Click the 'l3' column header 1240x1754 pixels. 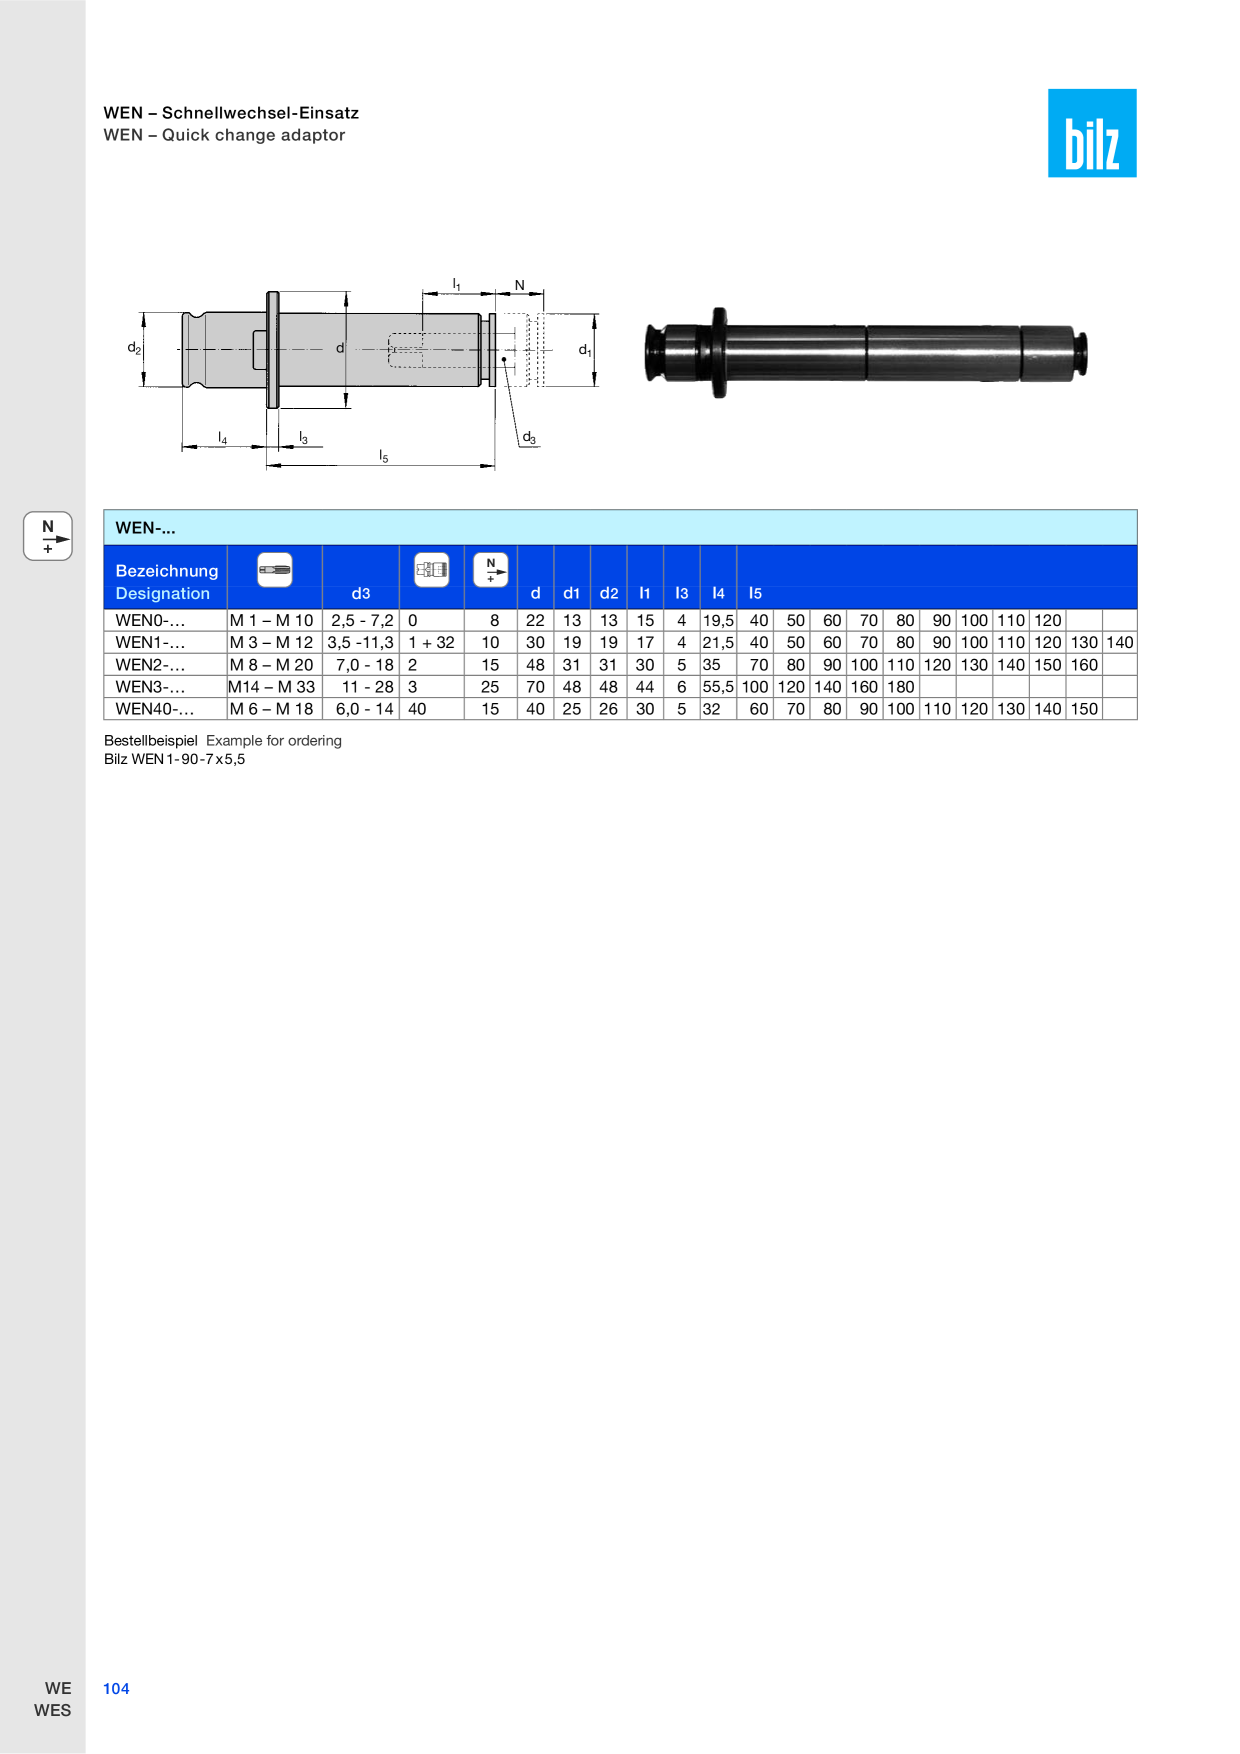682,594
